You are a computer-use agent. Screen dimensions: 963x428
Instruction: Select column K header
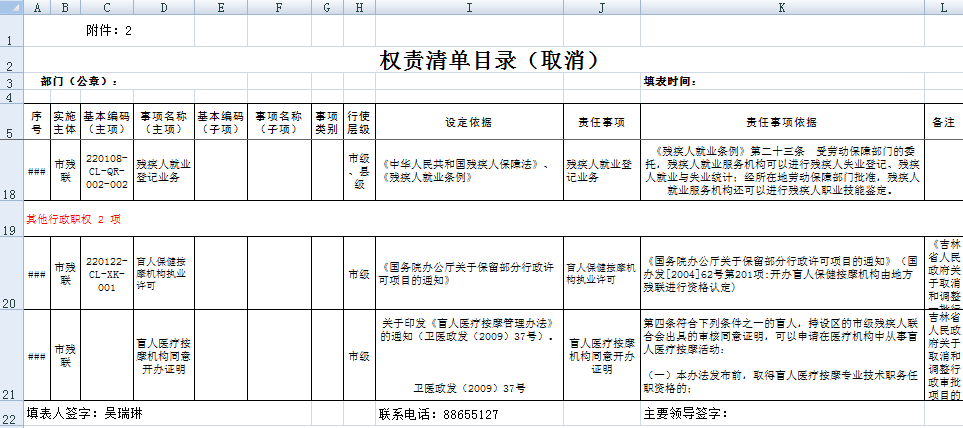tap(782, 8)
